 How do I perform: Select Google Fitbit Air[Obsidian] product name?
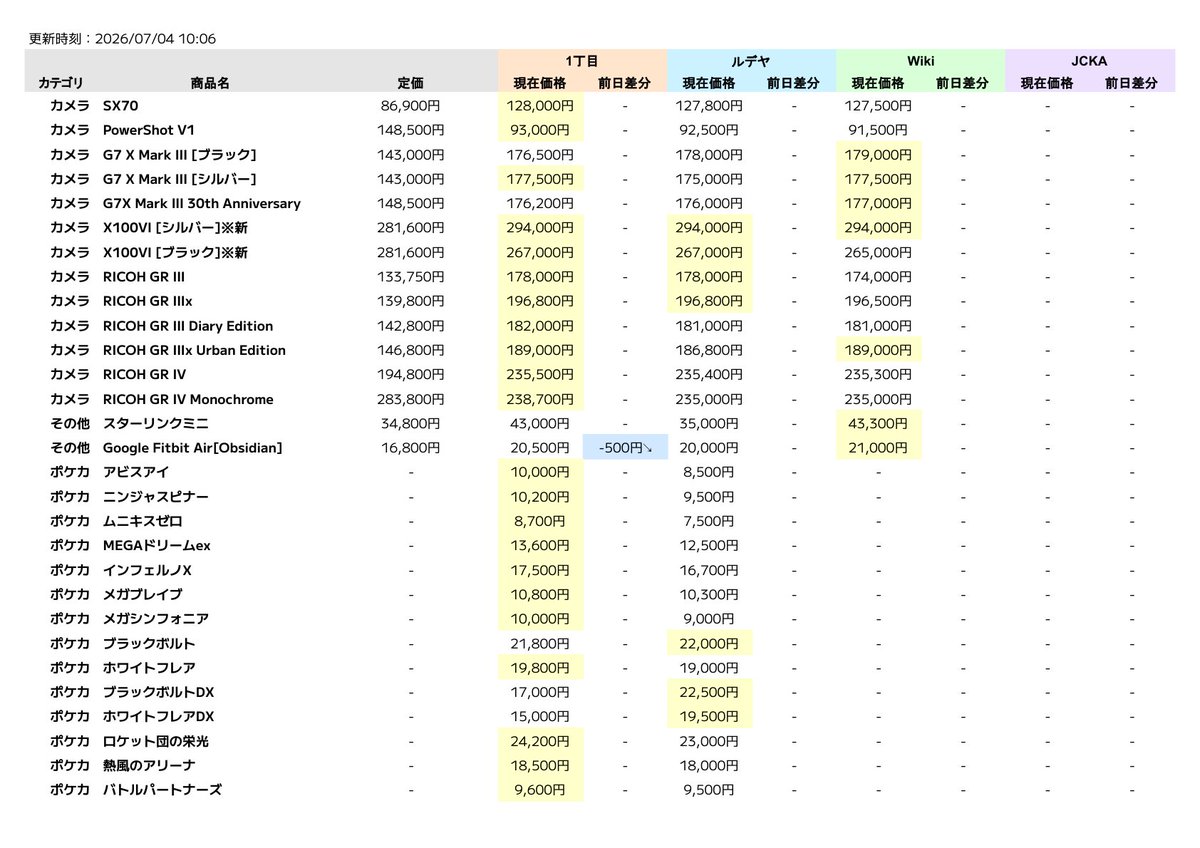[193, 448]
